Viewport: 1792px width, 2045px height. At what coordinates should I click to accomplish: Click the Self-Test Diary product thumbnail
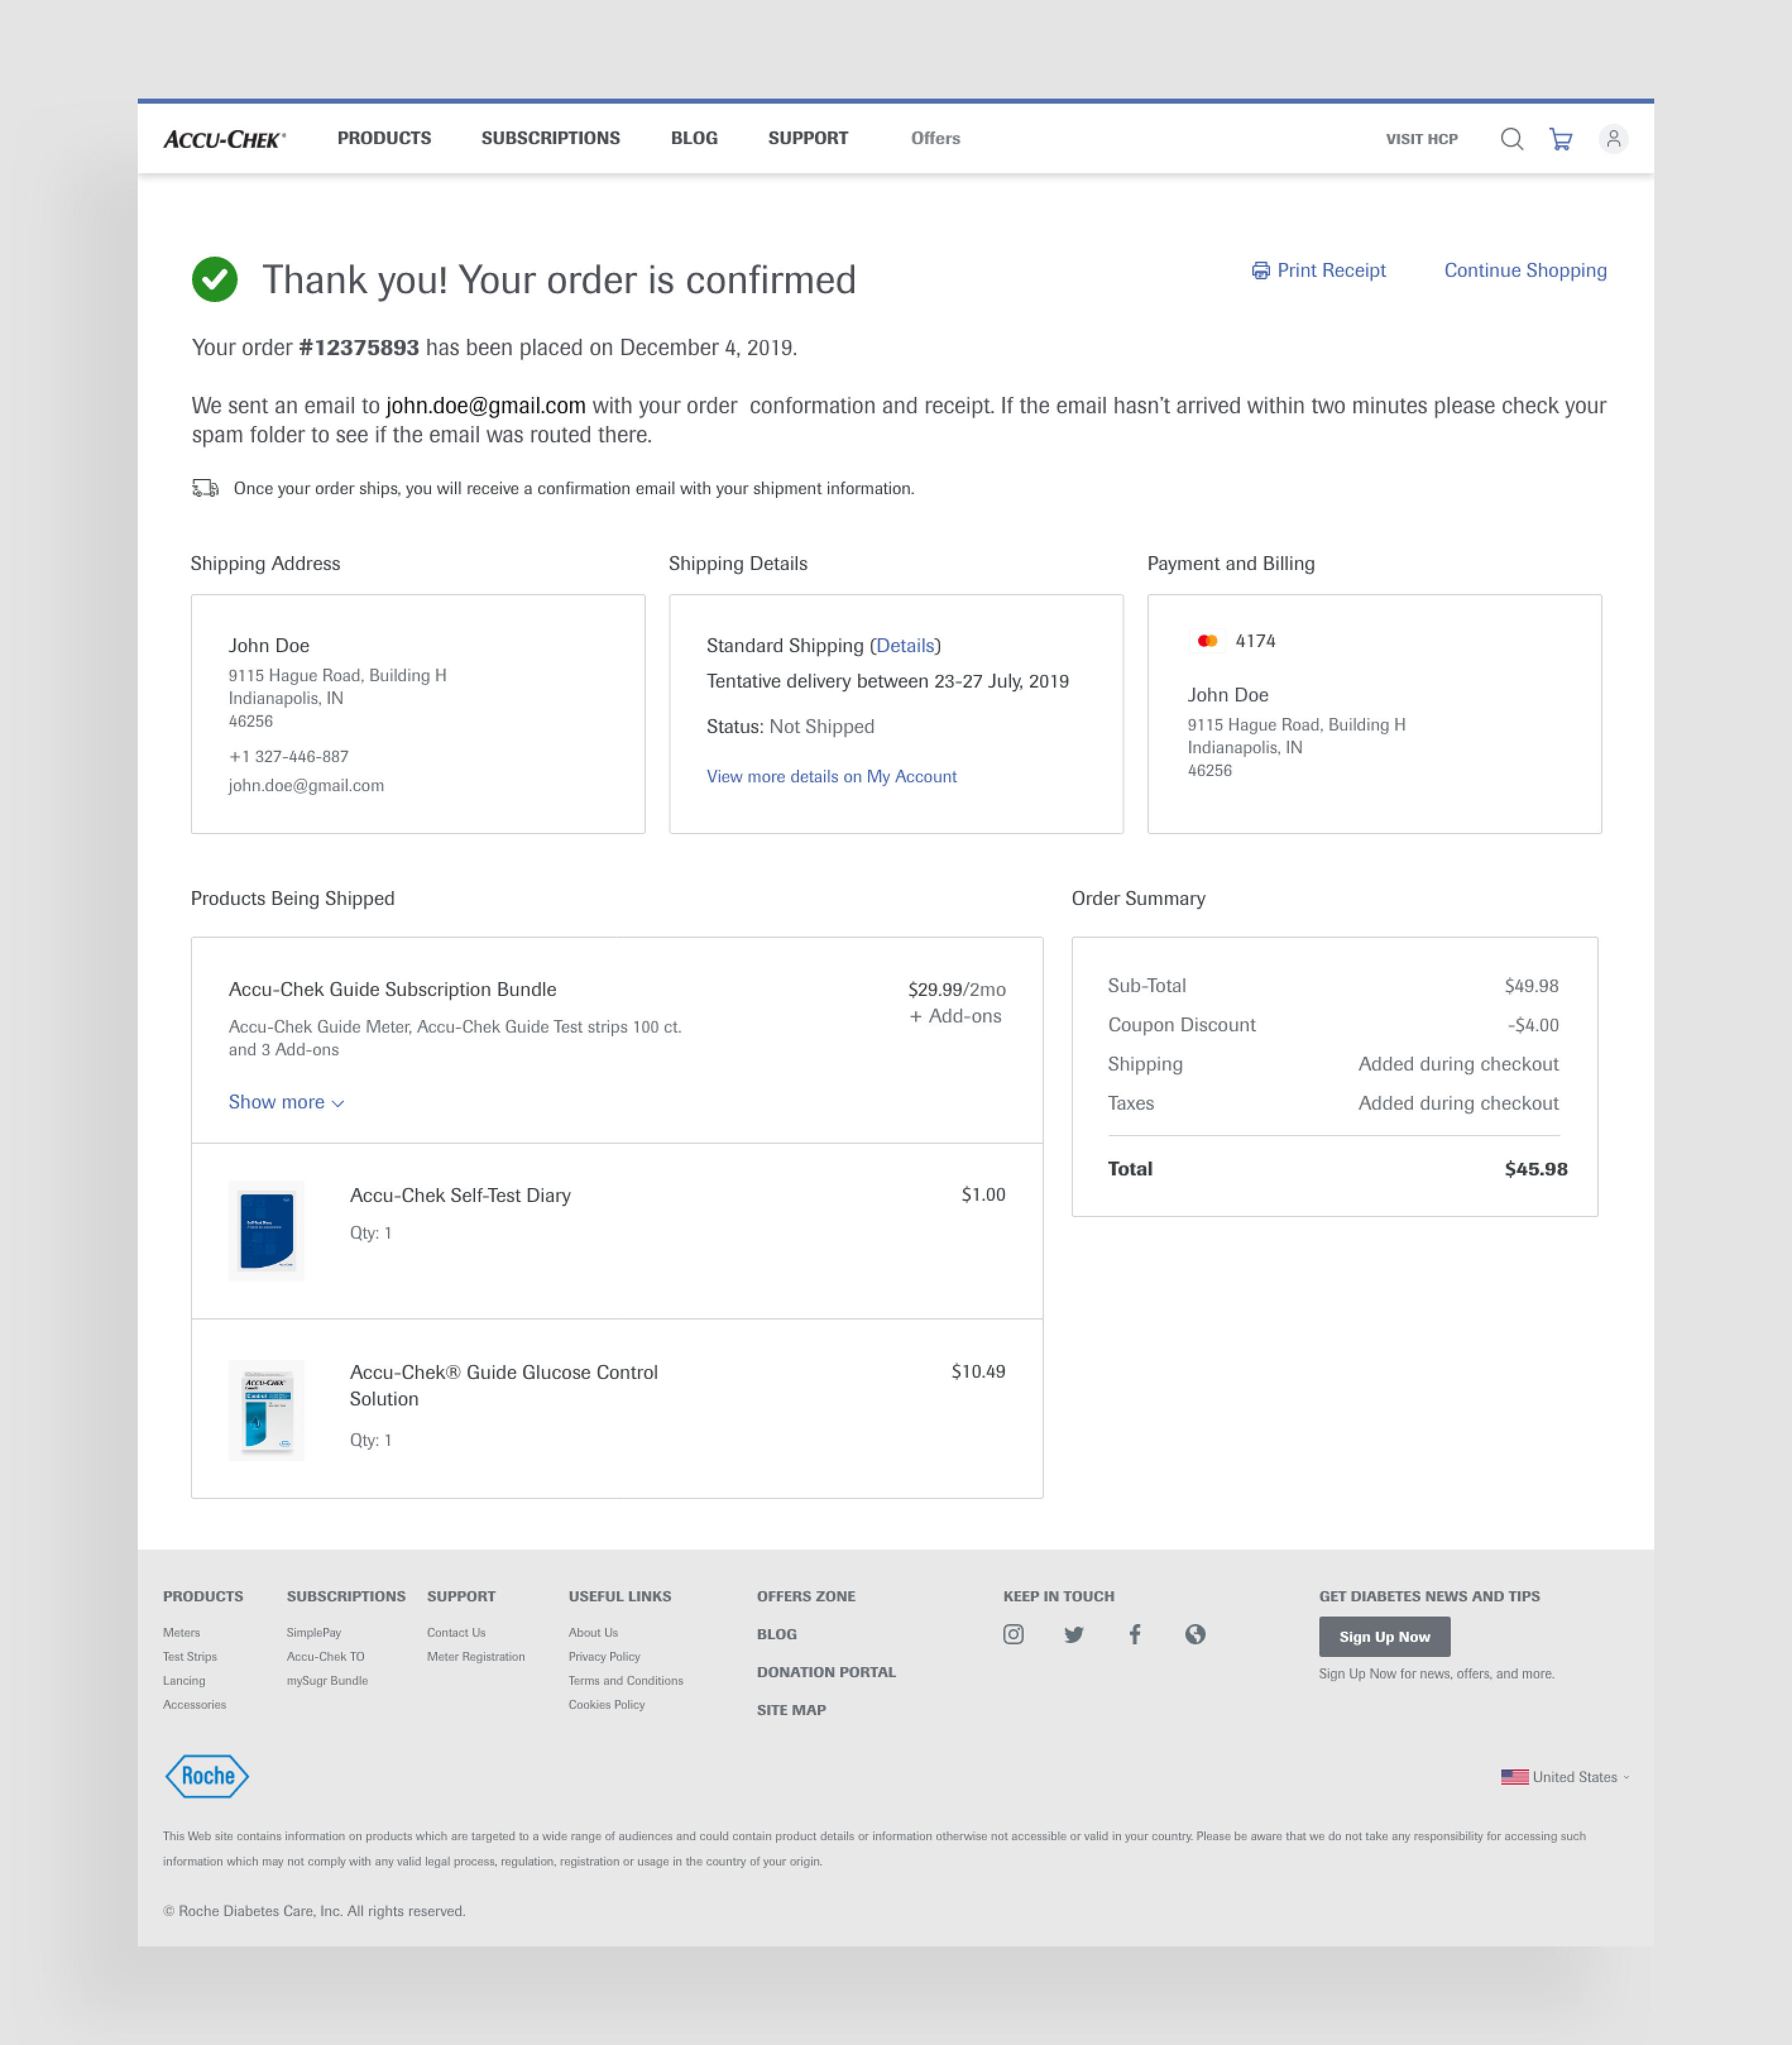[266, 1230]
